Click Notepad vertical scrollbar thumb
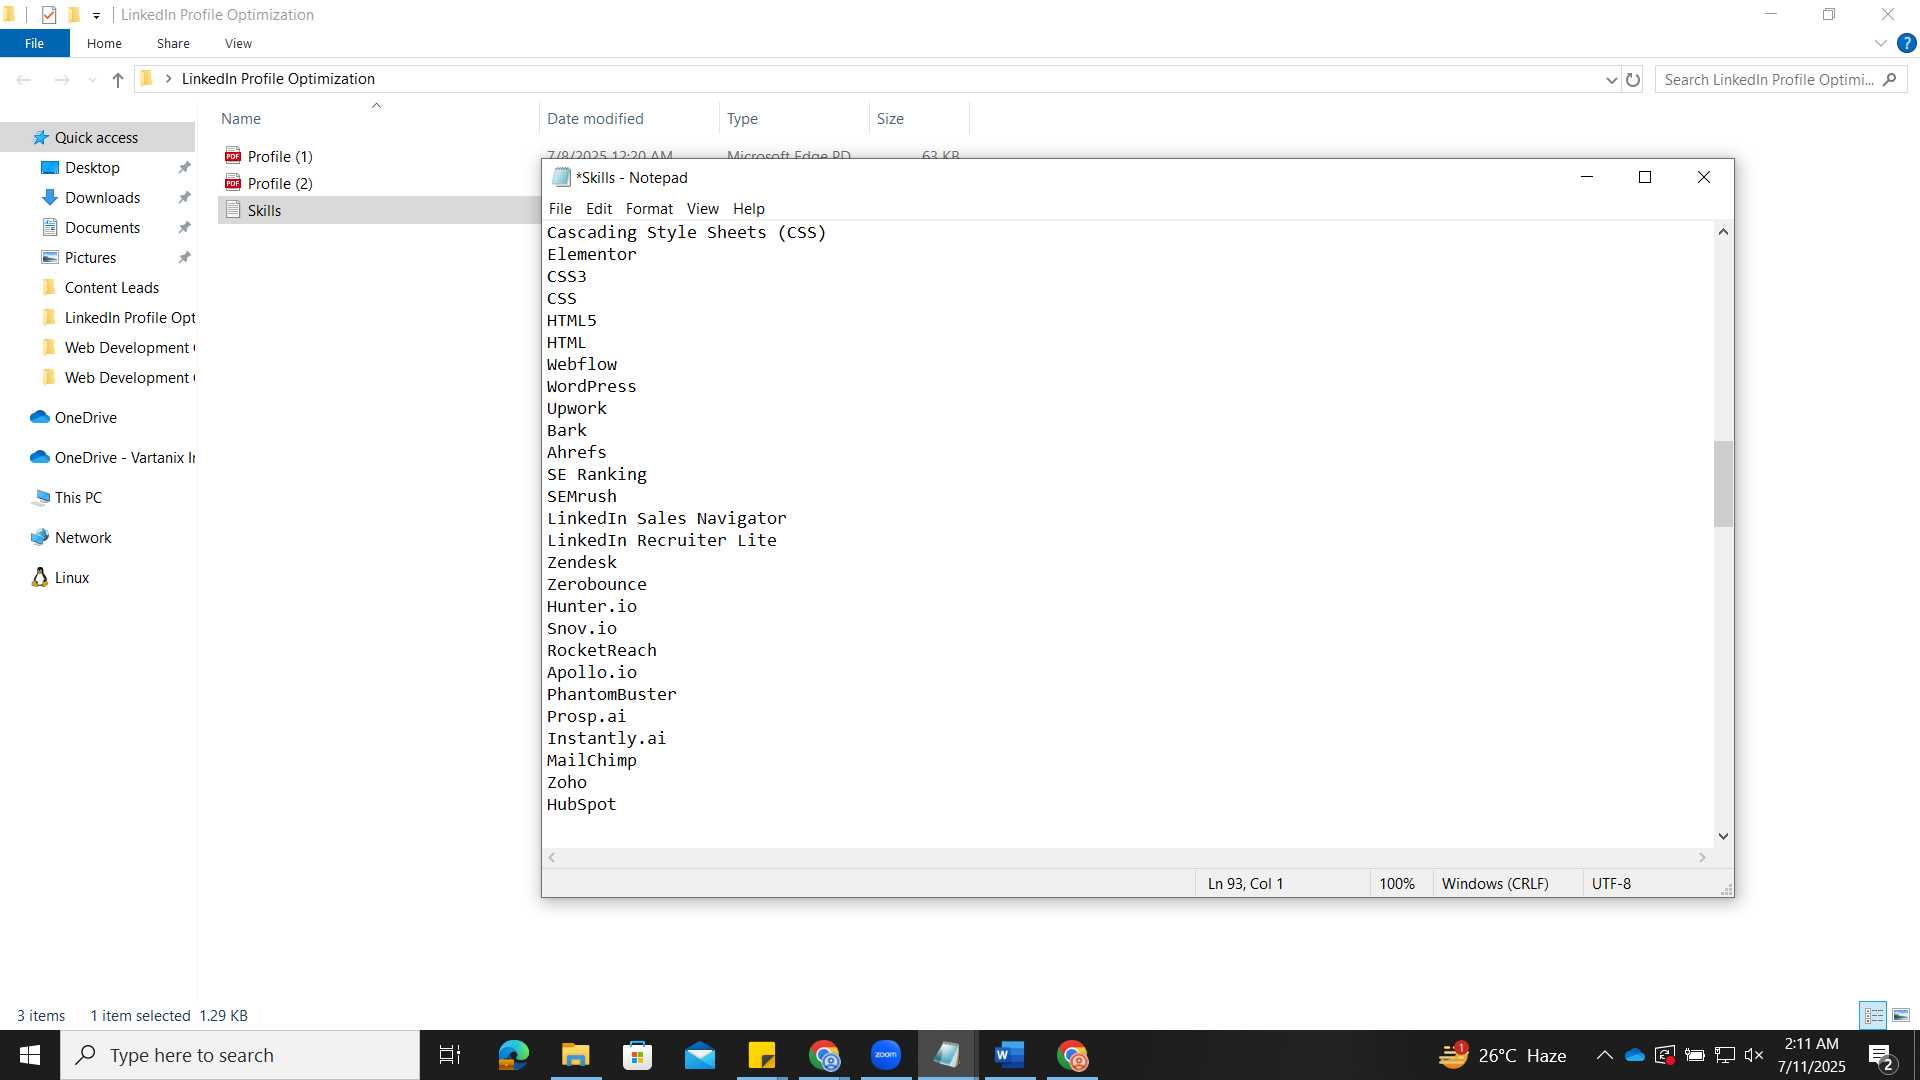 point(1723,483)
